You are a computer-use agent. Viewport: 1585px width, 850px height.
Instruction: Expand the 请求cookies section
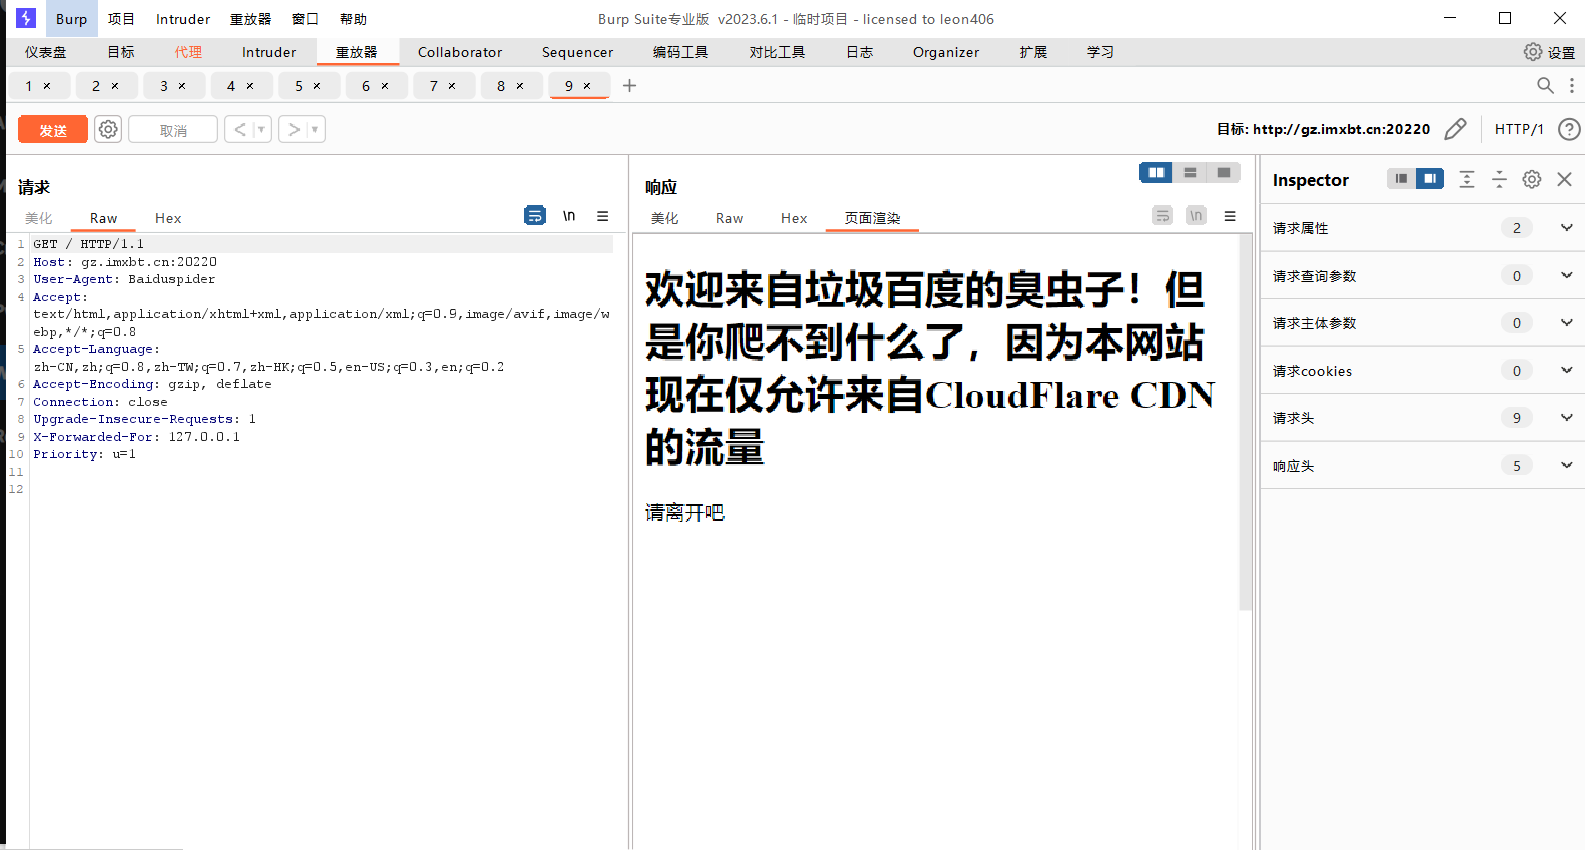[1567, 370]
